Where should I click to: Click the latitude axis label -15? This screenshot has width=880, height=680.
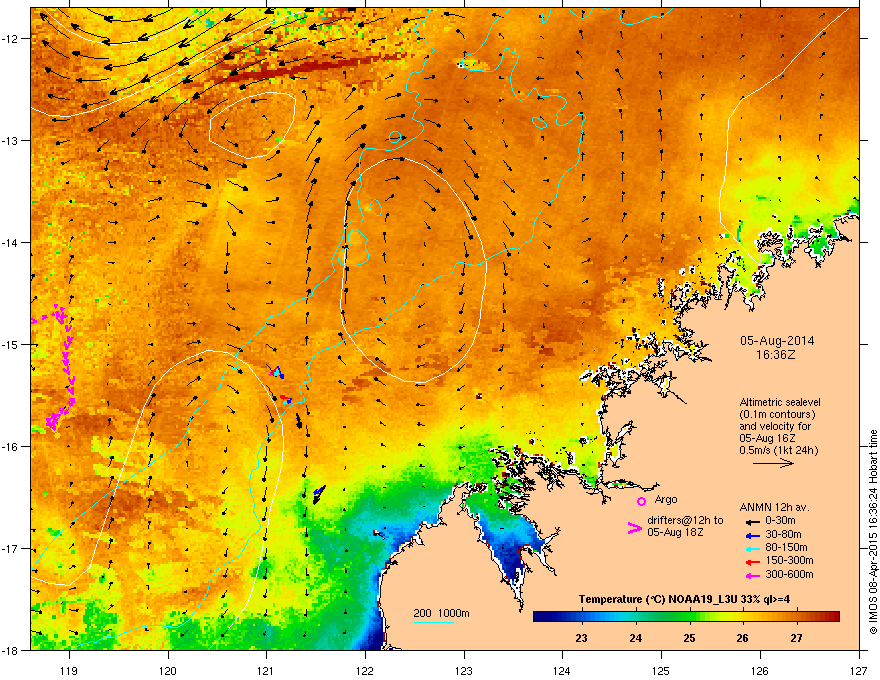11,344
